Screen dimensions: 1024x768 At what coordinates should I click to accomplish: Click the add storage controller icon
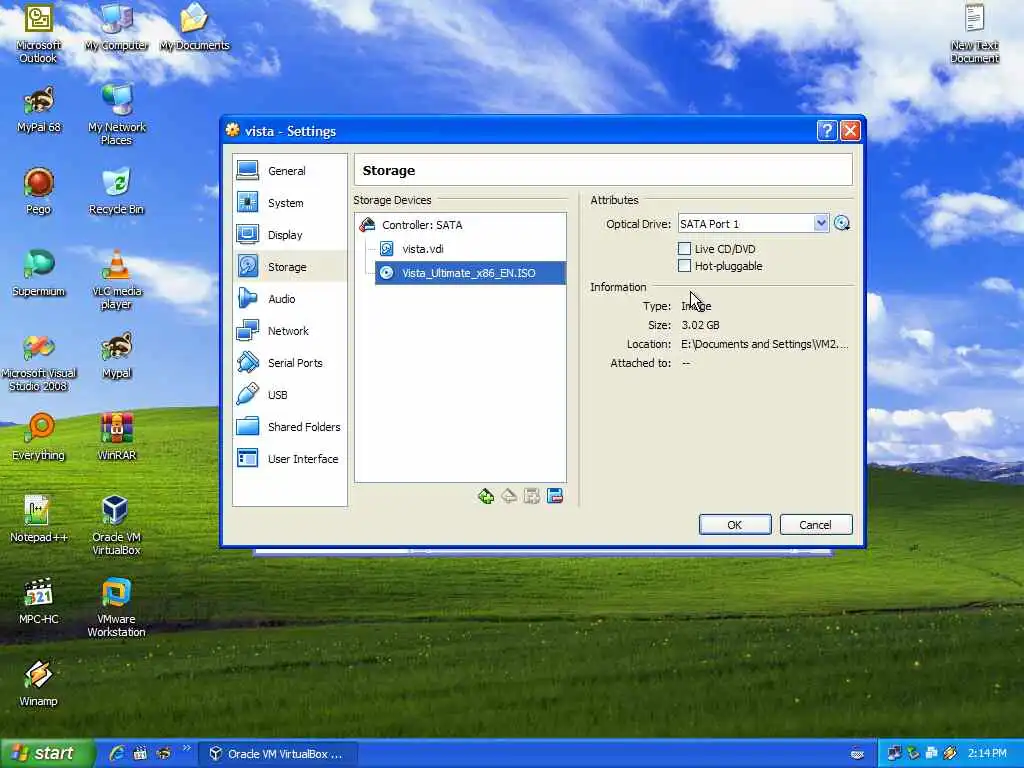point(486,496)
